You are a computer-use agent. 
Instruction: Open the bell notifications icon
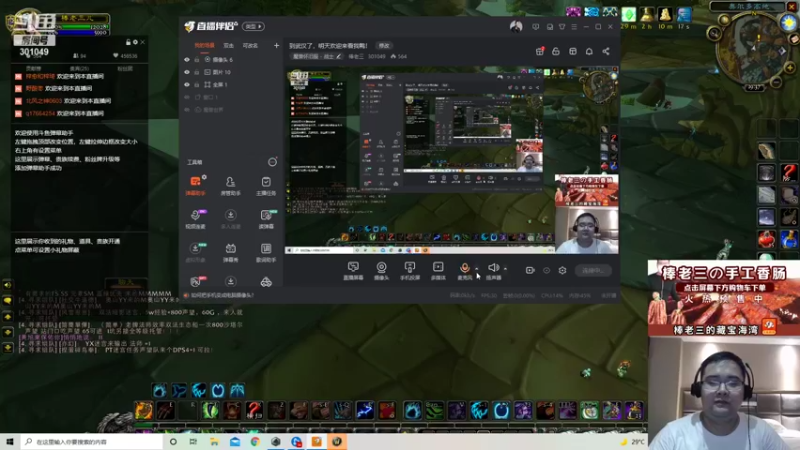coord(589,51)
